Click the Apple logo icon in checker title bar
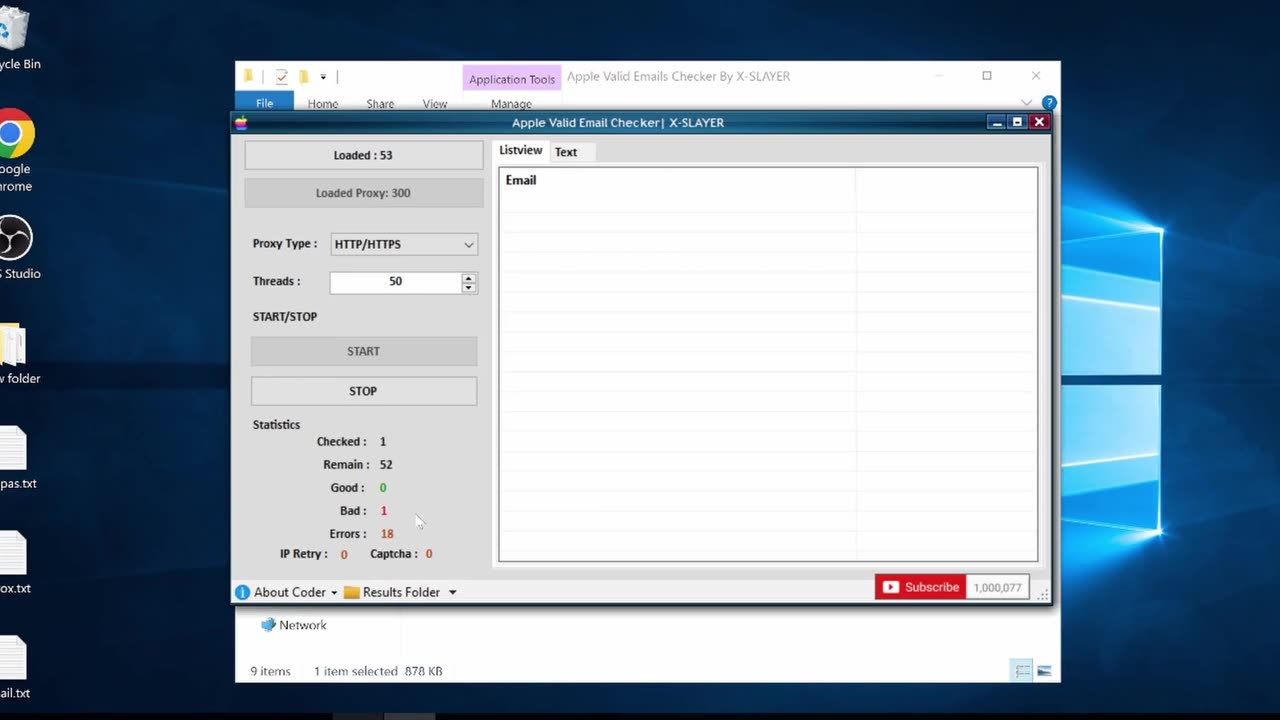 (x=241, y=122)
